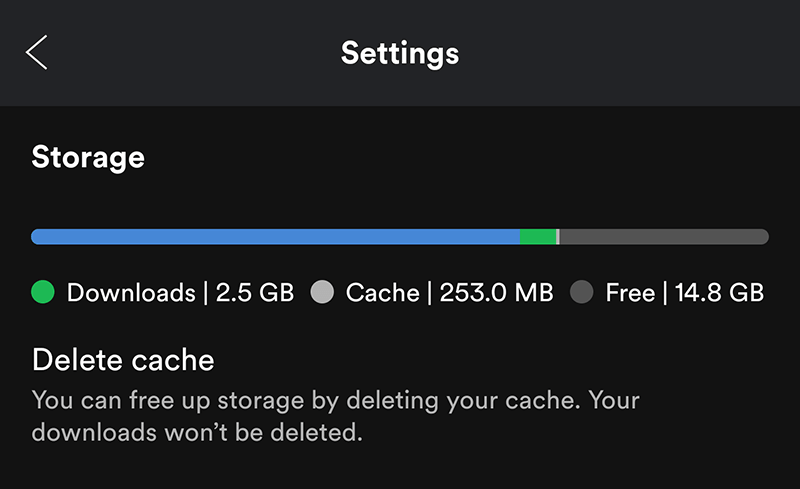The image size is (800, 489).
Task: Click the Settings page title
Action: click(x=400, y=52)
